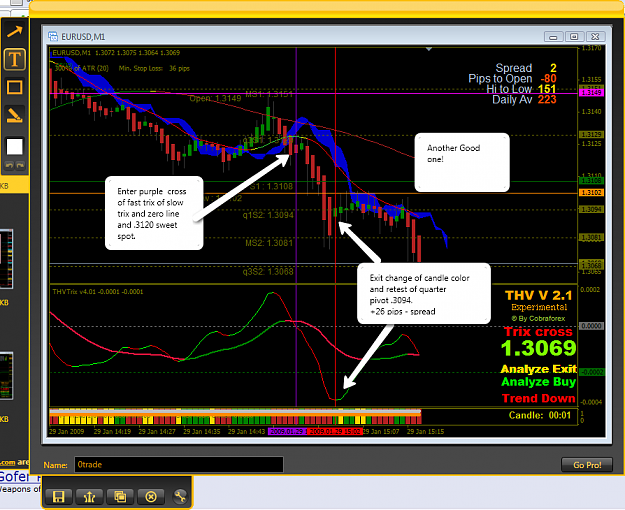Click the redo arrow button
Image resolution: width=625 pixels, height=510 pixels.
pos(20,165)
